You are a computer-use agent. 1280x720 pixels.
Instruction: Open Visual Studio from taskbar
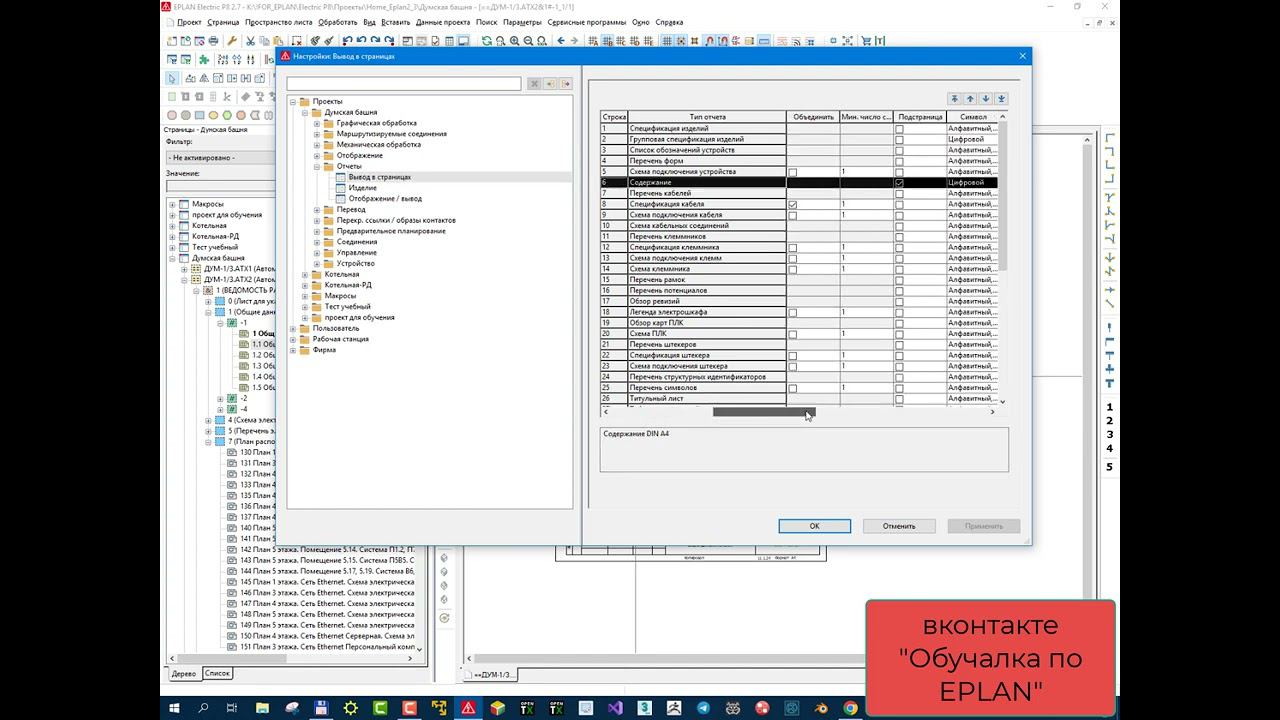coord(615,708)
